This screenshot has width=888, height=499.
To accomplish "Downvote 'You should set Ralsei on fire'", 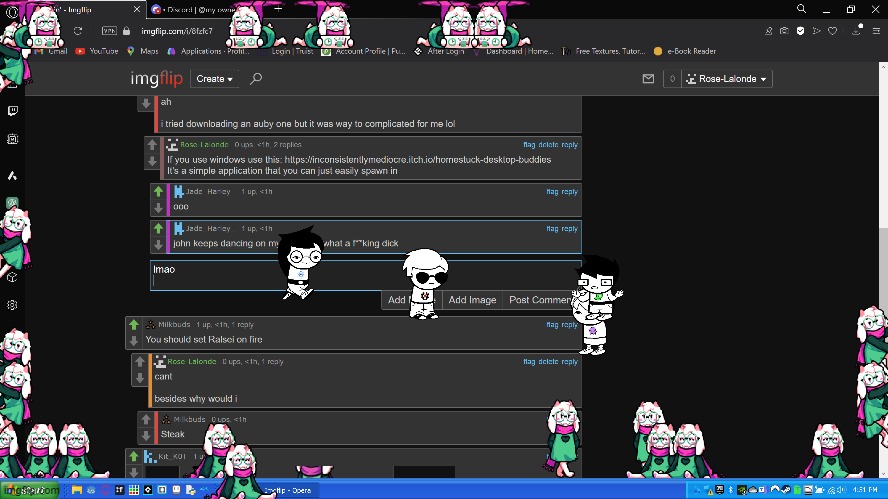I will pos(134,340).
